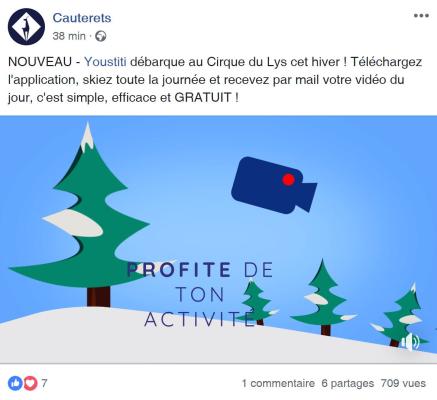Viewport: 437px width, 400px height.
Task: Open the list of 7 reactions
Action: [x=44, y=383]
